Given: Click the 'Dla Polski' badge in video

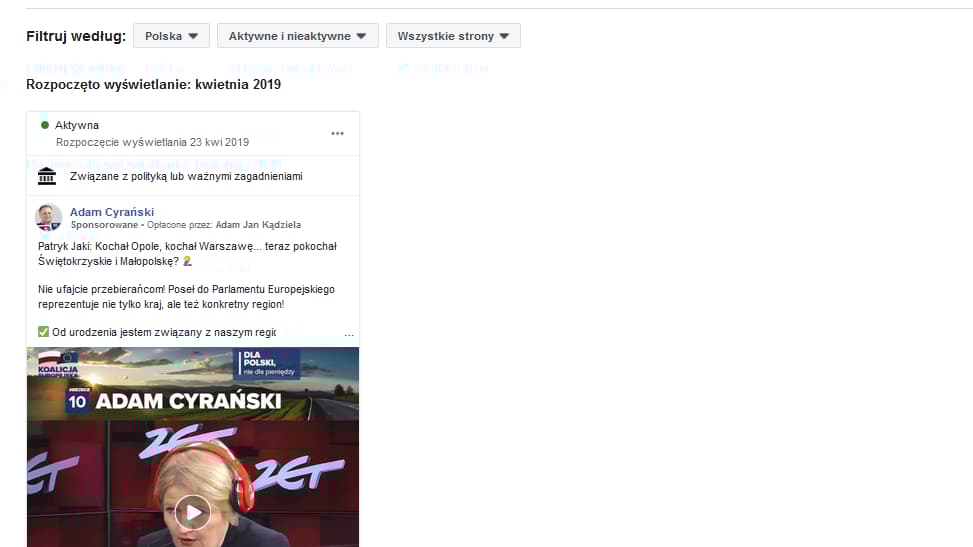Looking at the screenshot, I should 267,364.
